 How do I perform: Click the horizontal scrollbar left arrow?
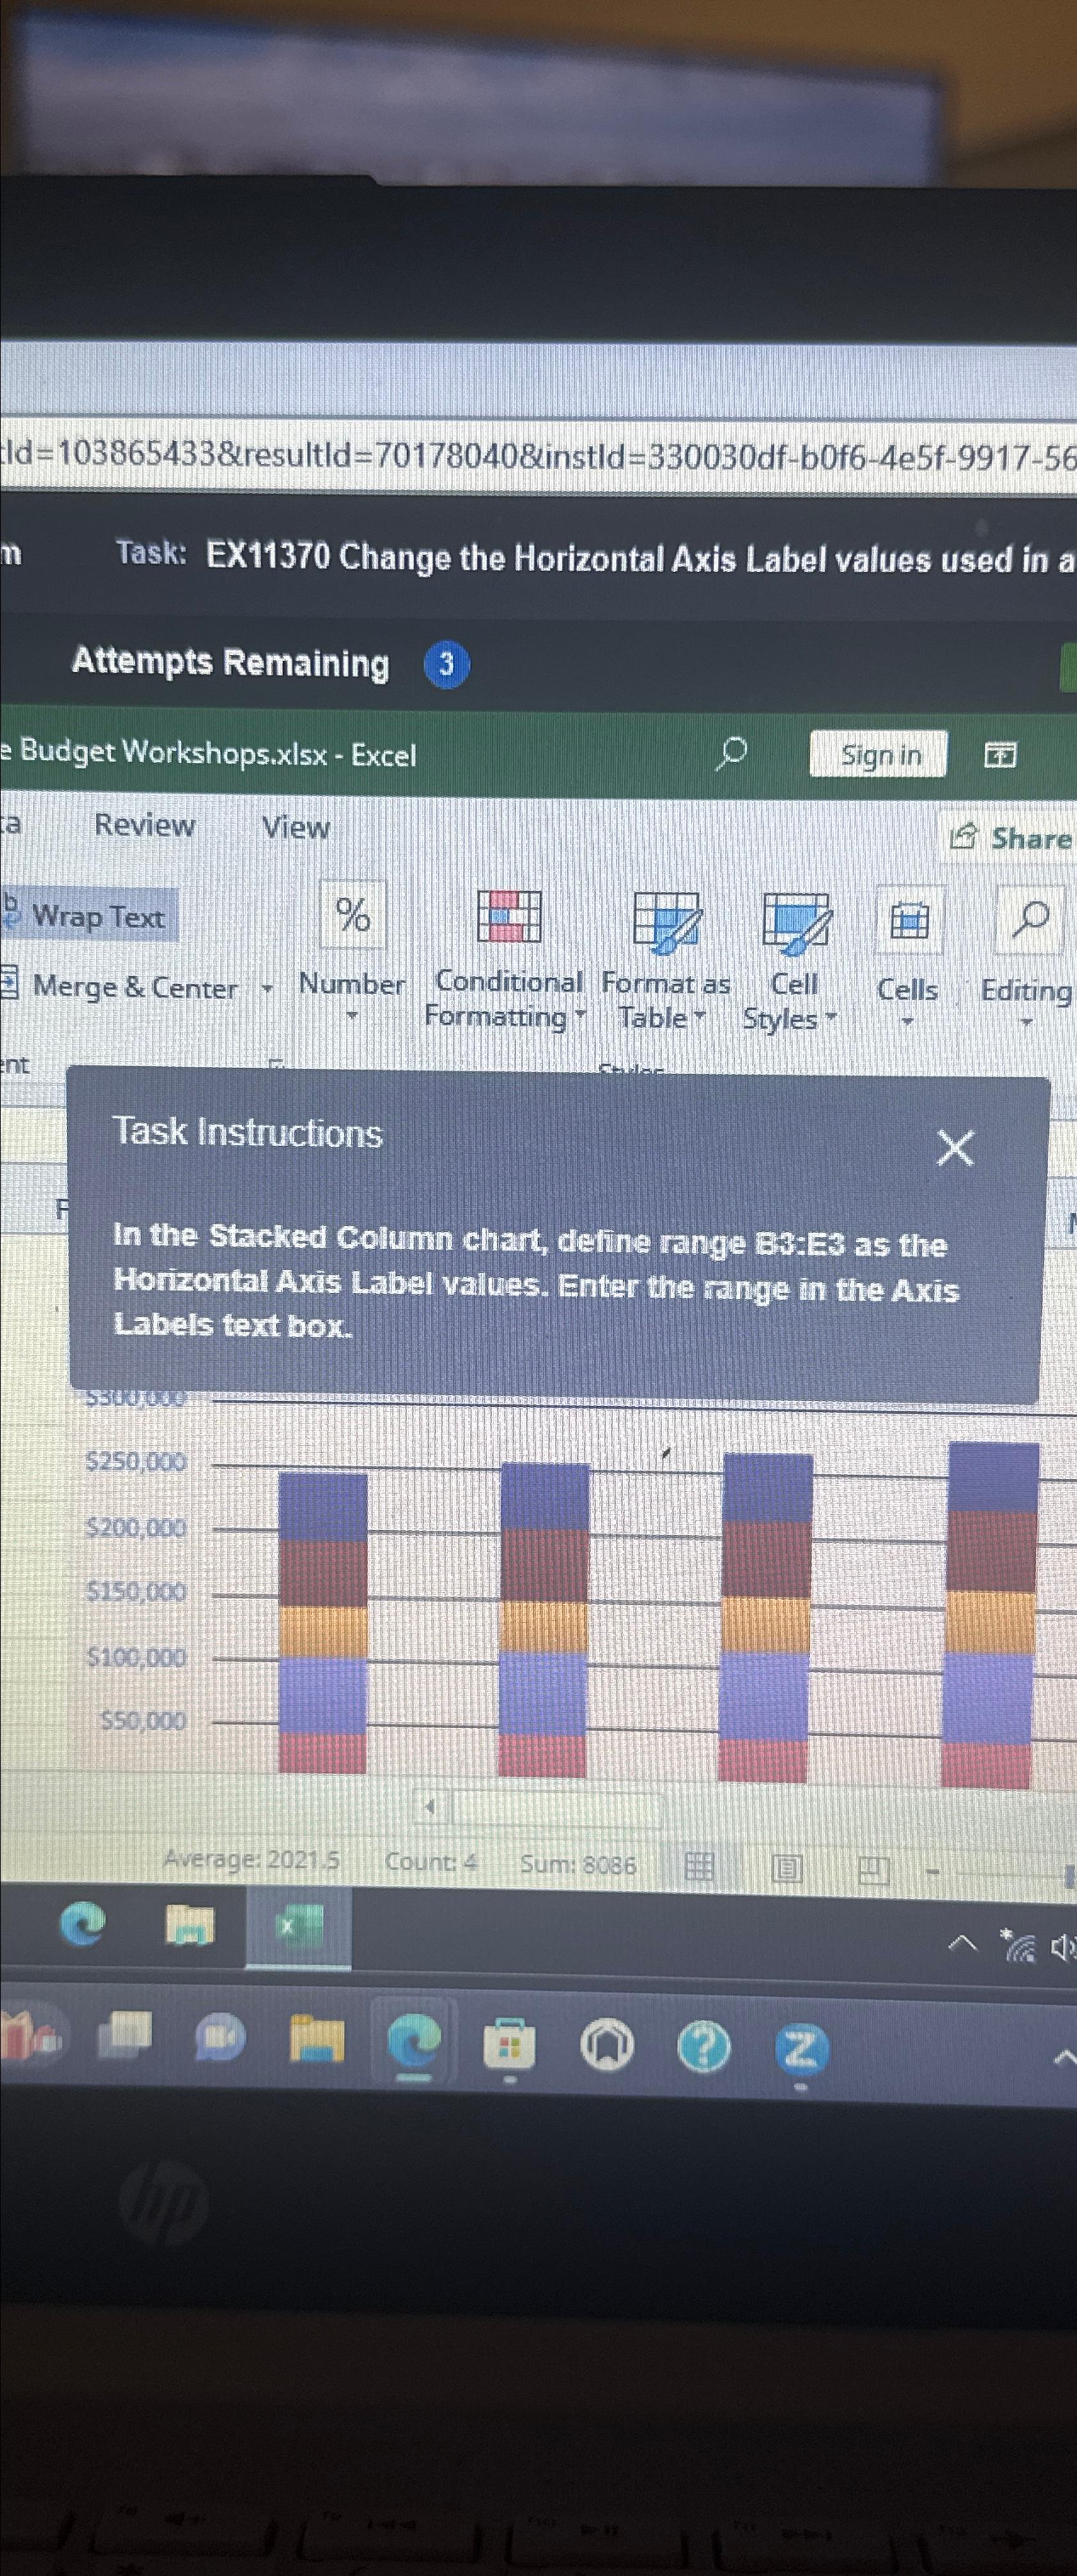tap(431, 1807)
